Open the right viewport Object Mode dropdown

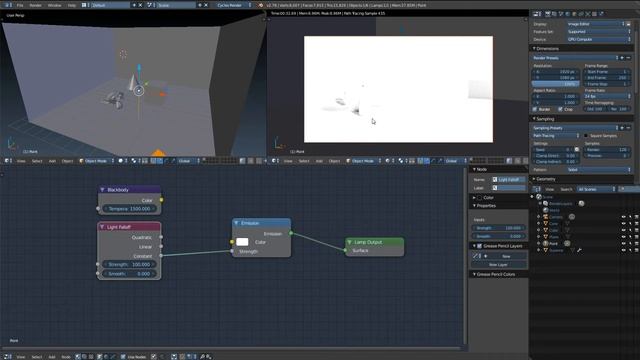363,161
